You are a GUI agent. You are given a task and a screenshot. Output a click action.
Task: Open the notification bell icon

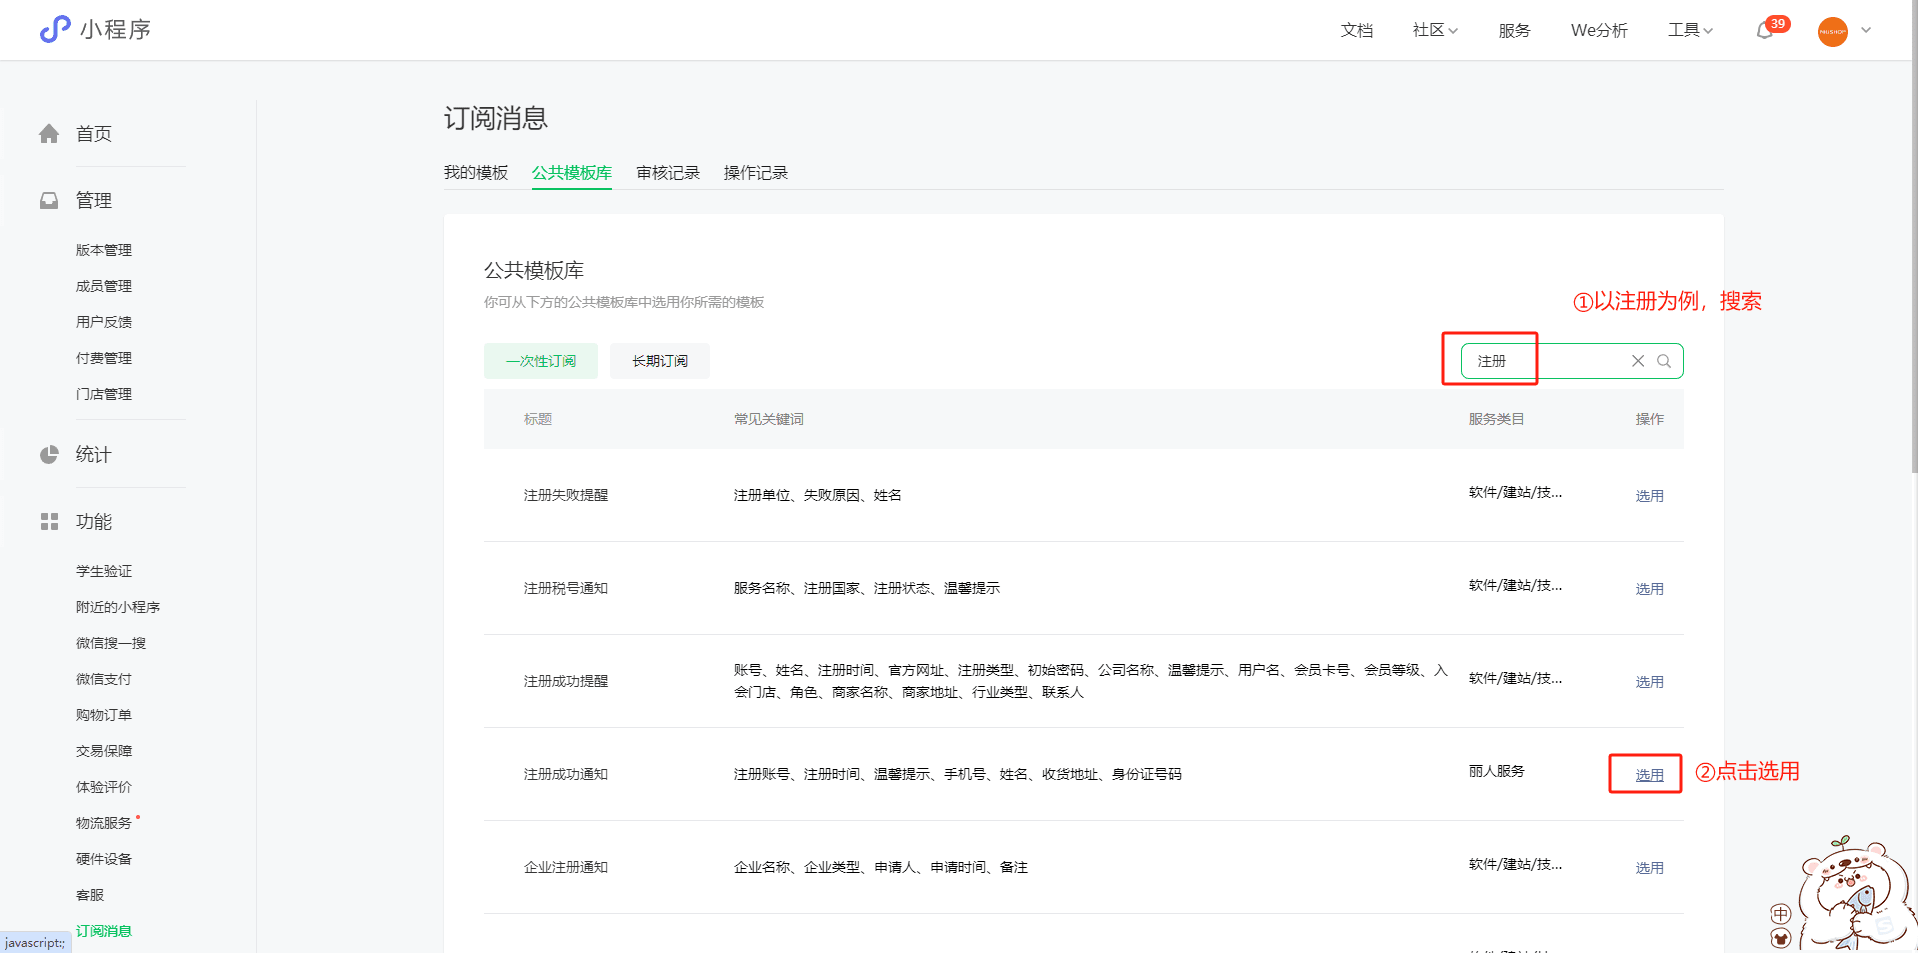click(1765, 31)
